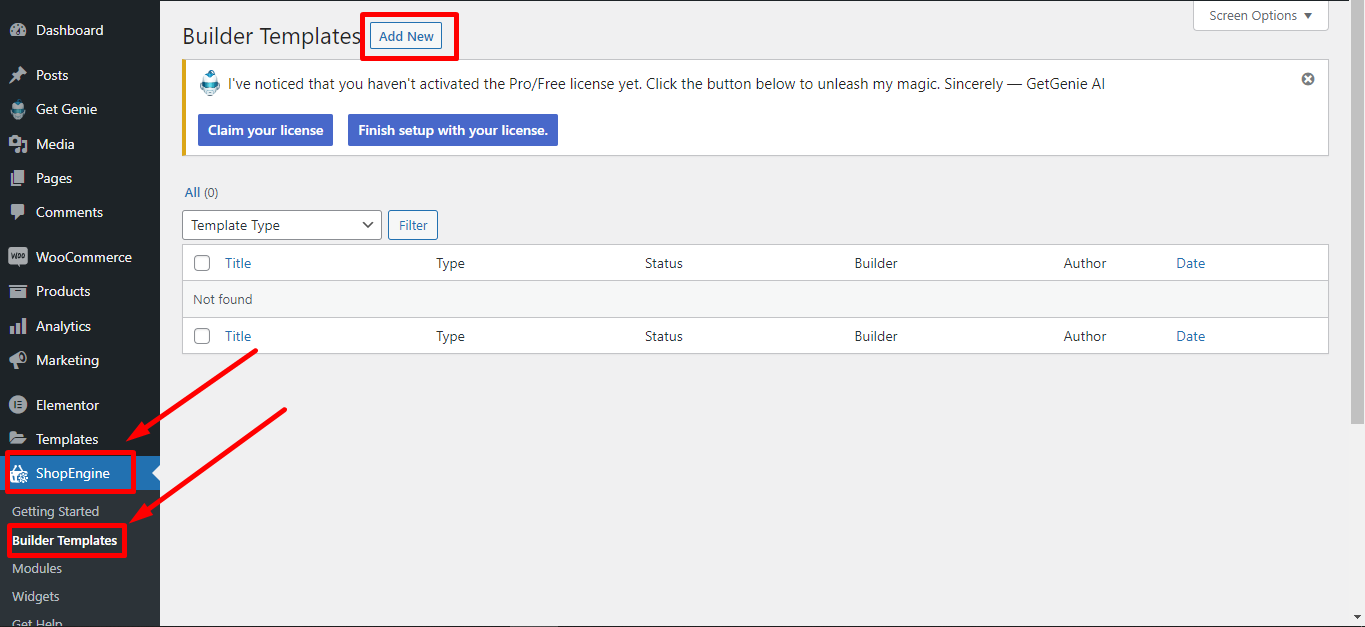Screen dimensions: 1365x627
Task: Click the Add New button
Action: tap(406, 36)
